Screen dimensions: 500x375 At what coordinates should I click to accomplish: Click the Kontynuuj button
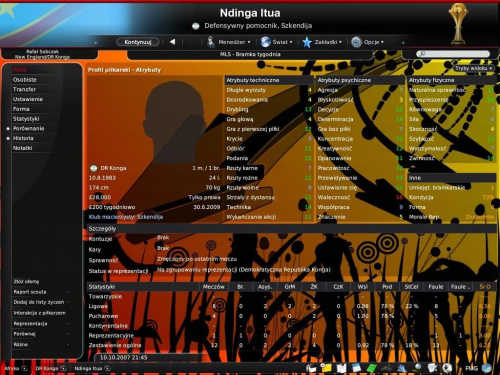pos(138,42)
